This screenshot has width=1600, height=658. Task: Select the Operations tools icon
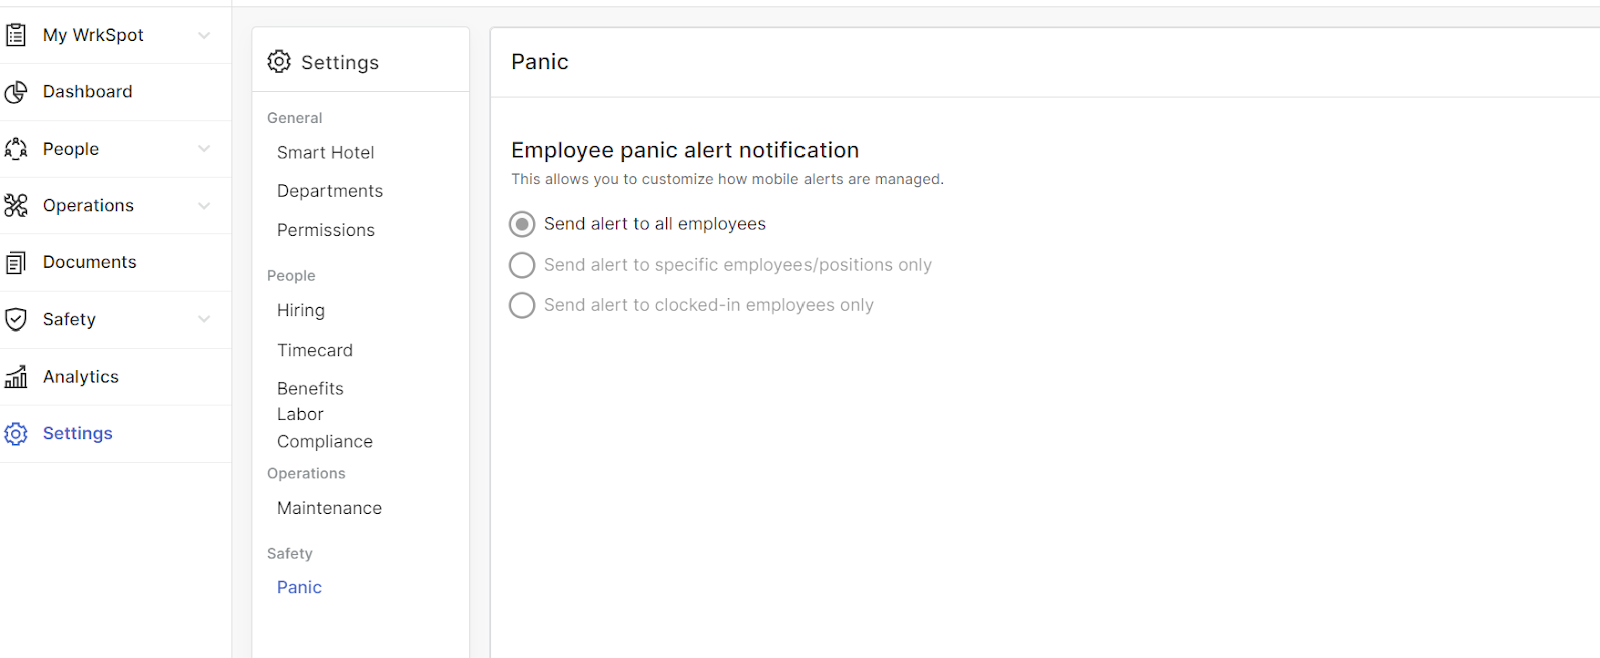16,205
